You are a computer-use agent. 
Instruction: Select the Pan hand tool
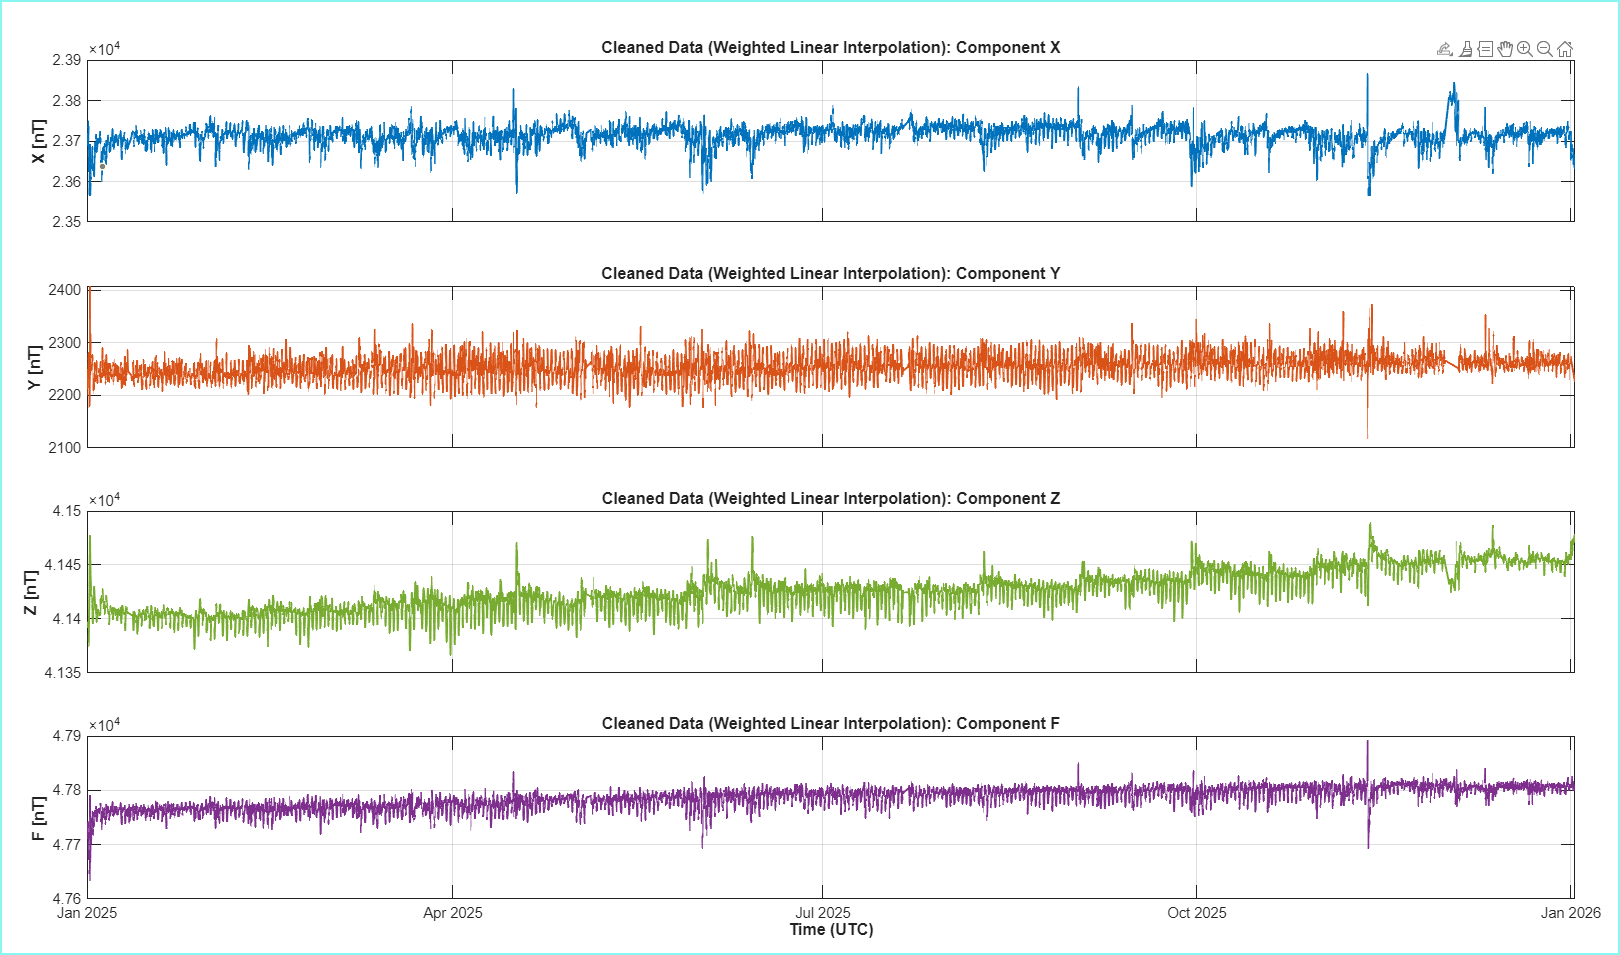(1505, 49)
